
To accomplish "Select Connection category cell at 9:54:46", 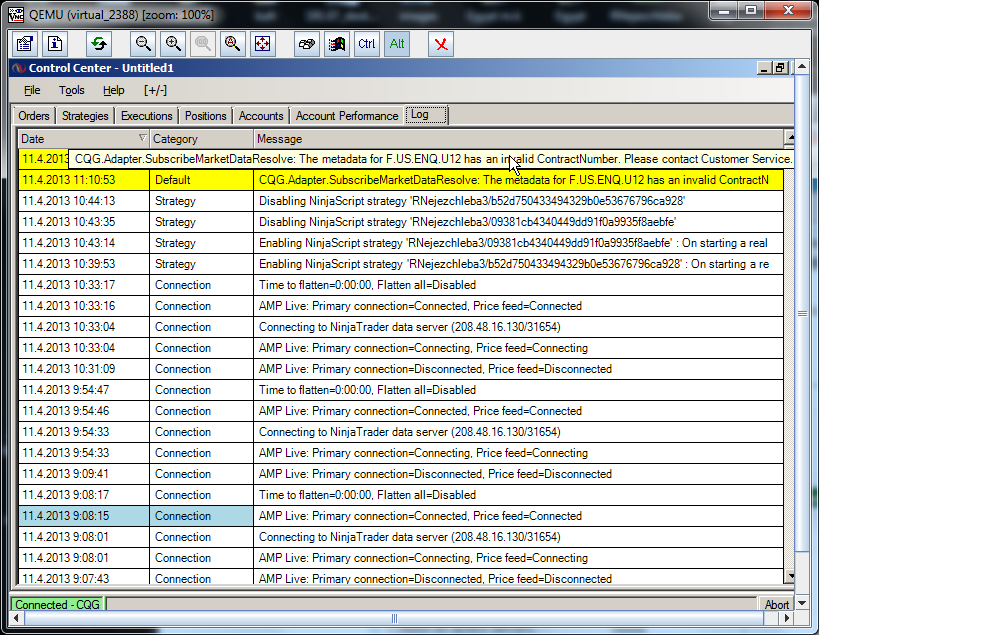I will tap(201, 411).
